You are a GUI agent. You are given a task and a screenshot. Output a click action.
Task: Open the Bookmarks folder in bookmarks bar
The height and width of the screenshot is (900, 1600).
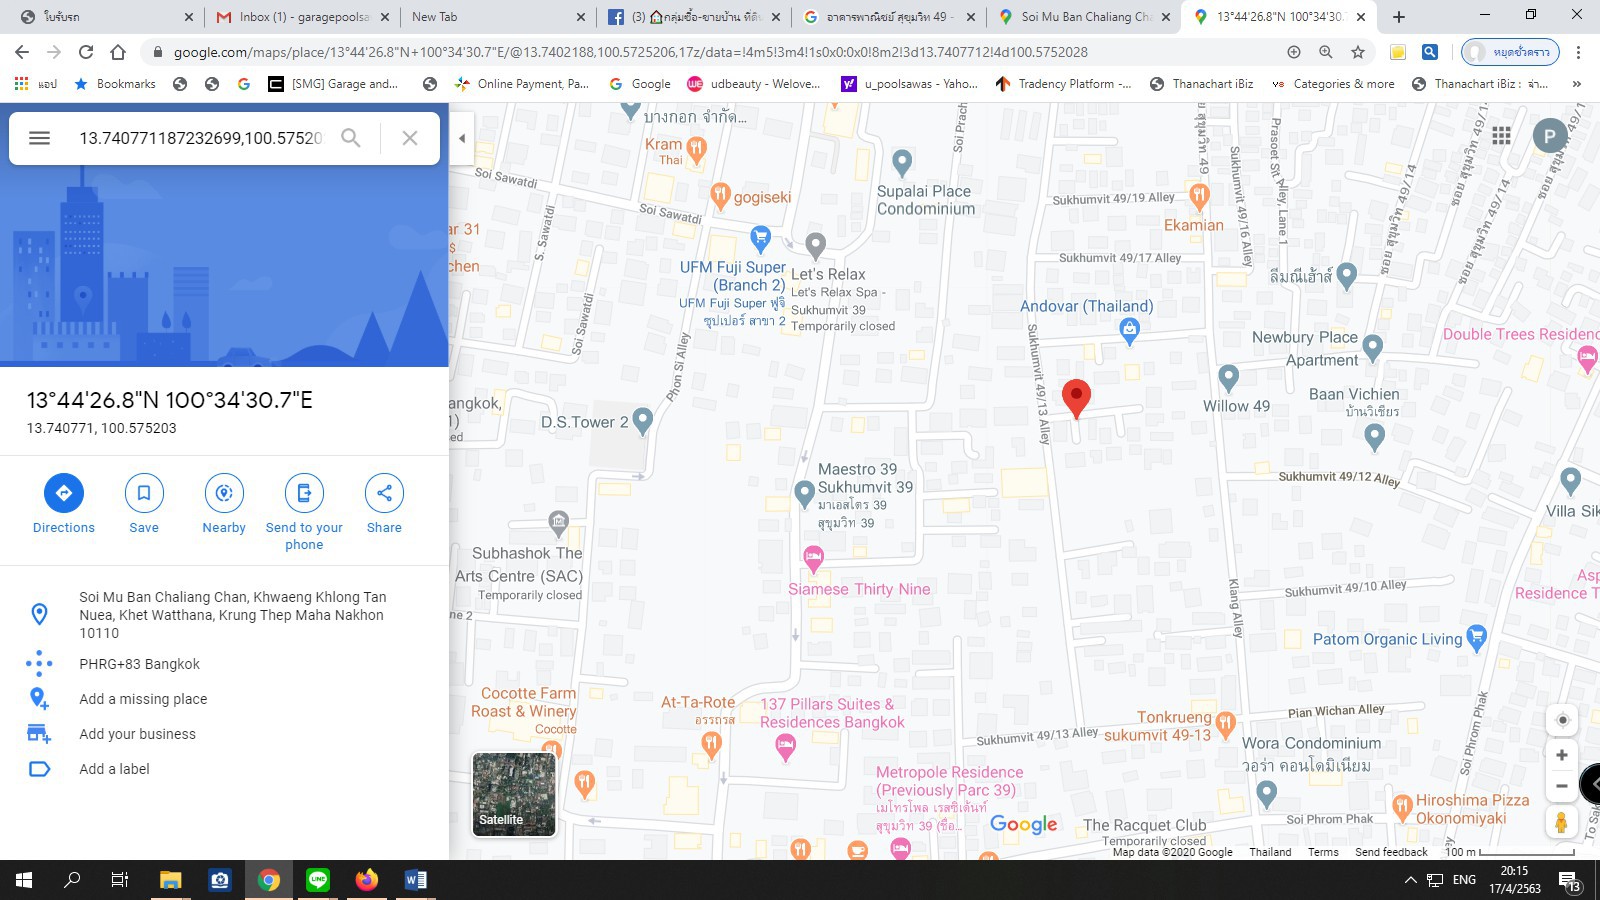click(115, 84)
